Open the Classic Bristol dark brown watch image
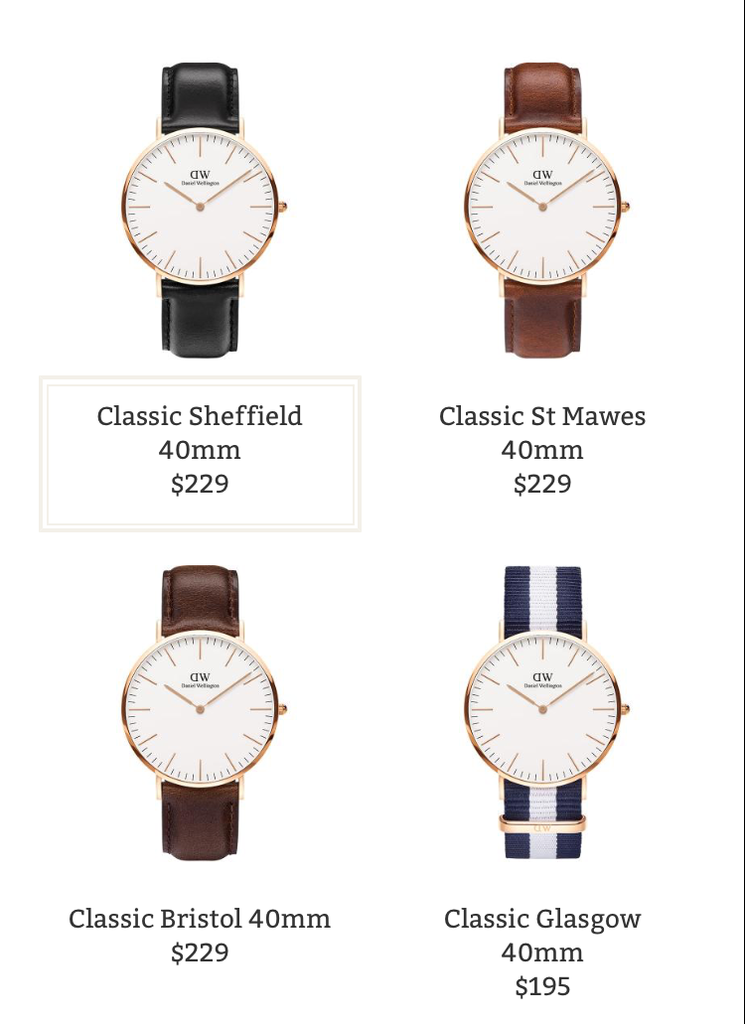This screenshot has height=1024, width=745. click(202, 712)
